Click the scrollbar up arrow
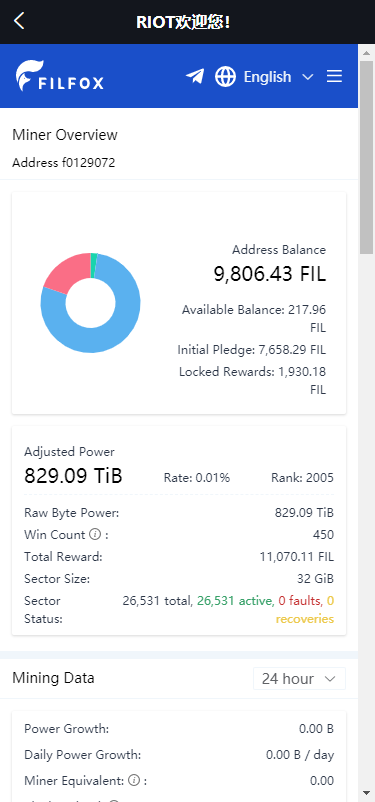The width and height of the screenshot is (375, 802). tap(367, 52)
